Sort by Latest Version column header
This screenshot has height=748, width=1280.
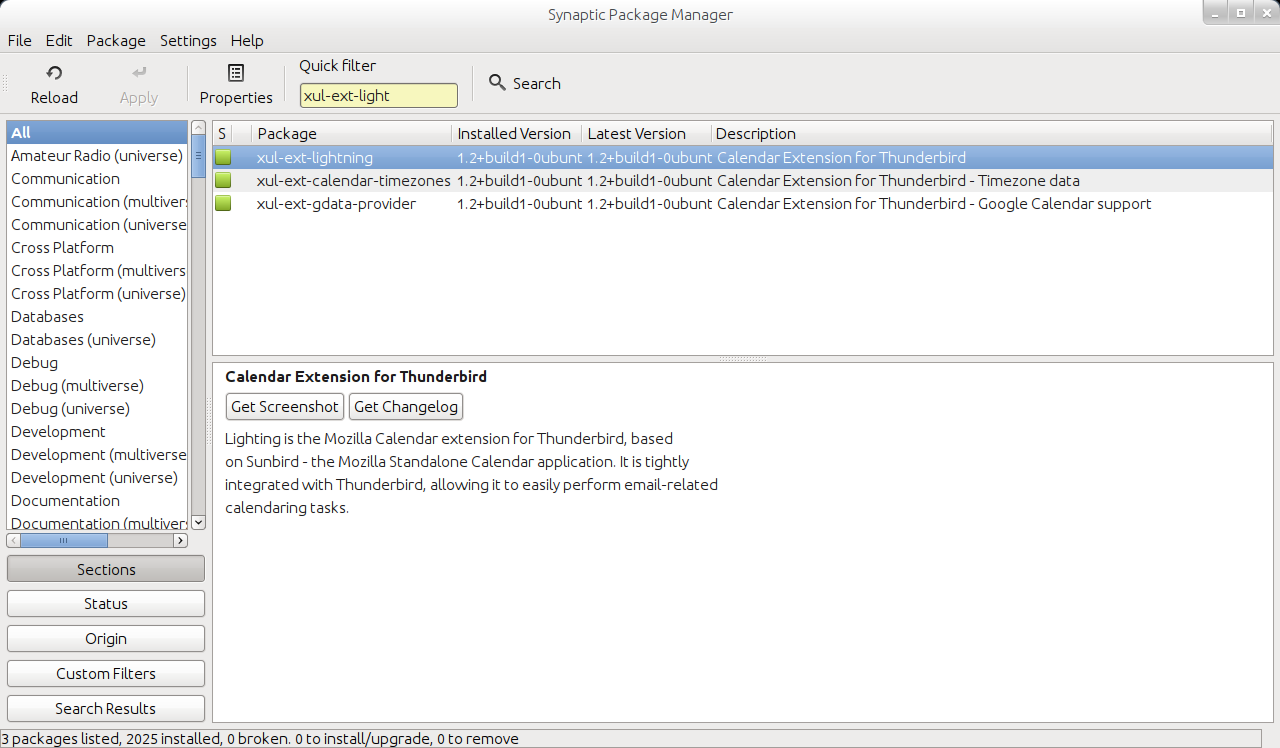647,134
